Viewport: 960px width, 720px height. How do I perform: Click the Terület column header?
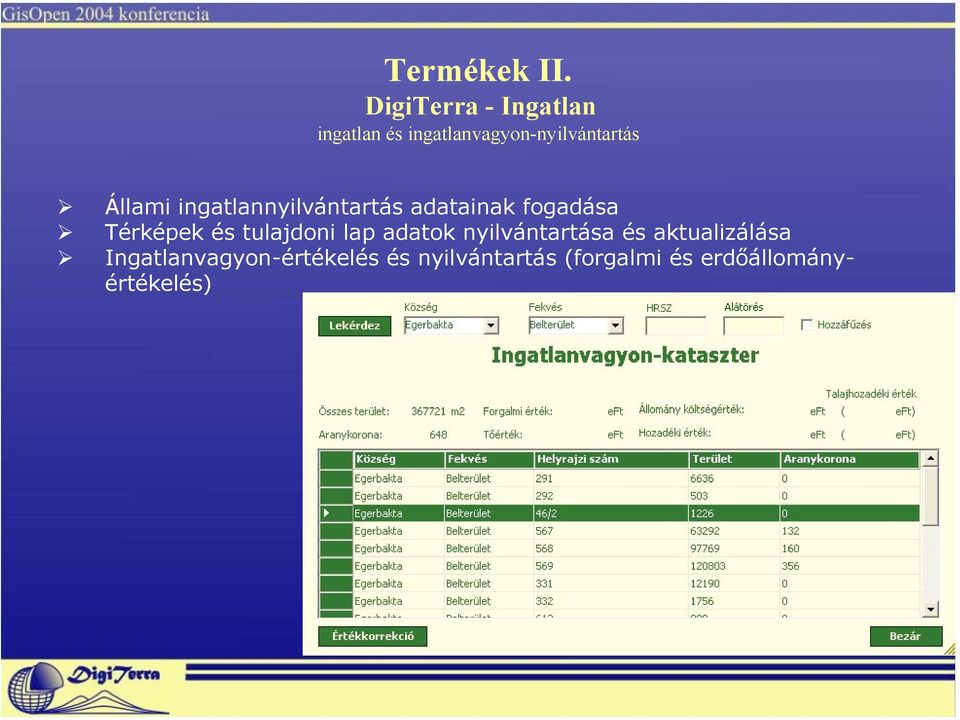[735, 459]
